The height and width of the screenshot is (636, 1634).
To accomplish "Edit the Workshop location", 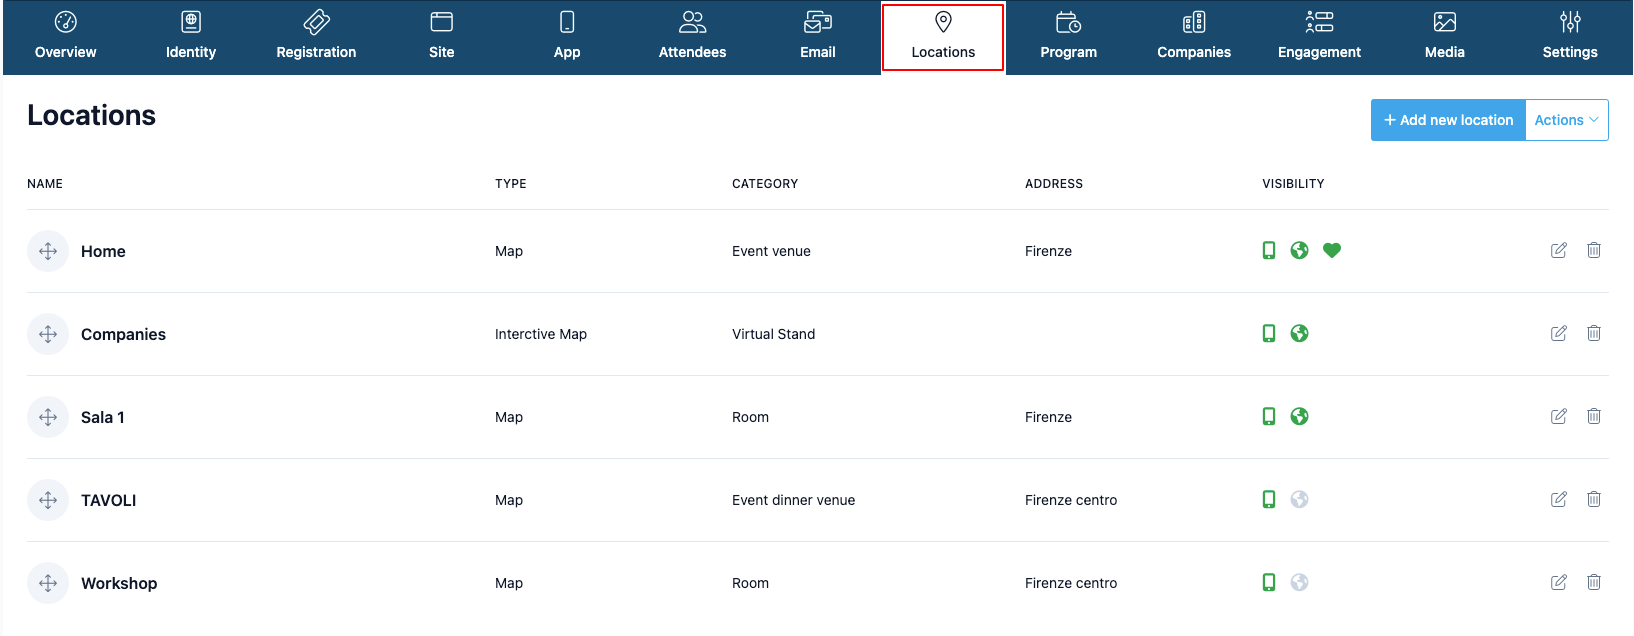I will pos(1559,582).
